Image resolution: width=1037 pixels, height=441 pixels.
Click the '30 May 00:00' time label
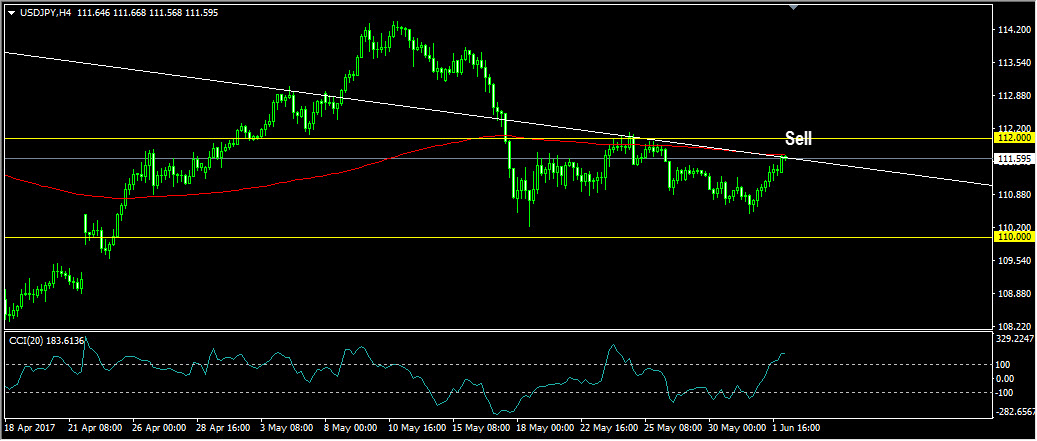pos(735,428)
